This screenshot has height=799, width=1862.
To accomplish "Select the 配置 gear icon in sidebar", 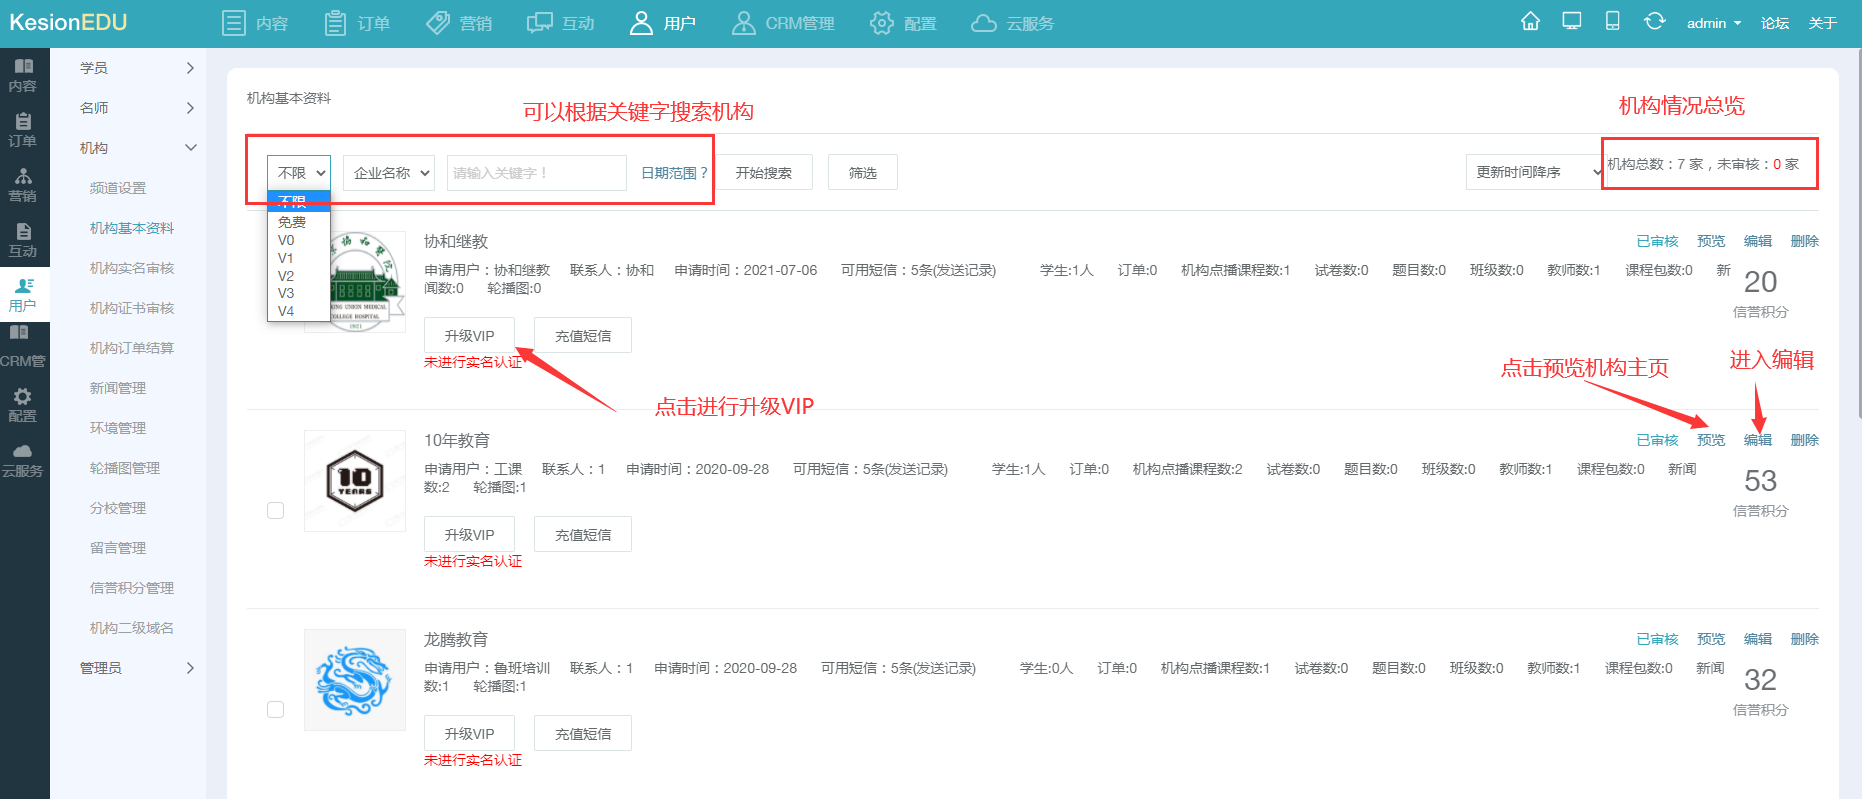I will click(23, 396).
